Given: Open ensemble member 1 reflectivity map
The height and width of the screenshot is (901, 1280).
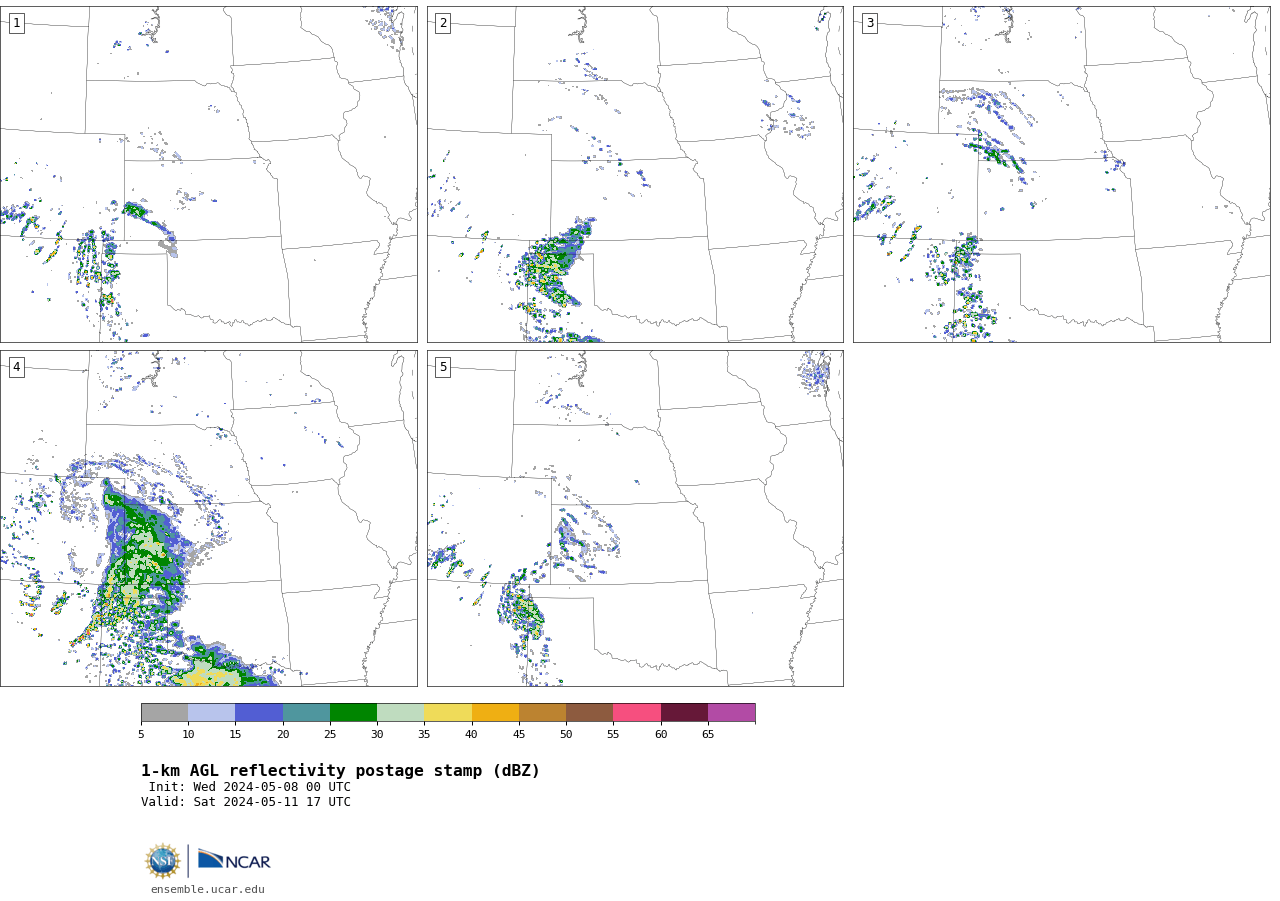Looking at the screenshot, I should coord(208,174).
